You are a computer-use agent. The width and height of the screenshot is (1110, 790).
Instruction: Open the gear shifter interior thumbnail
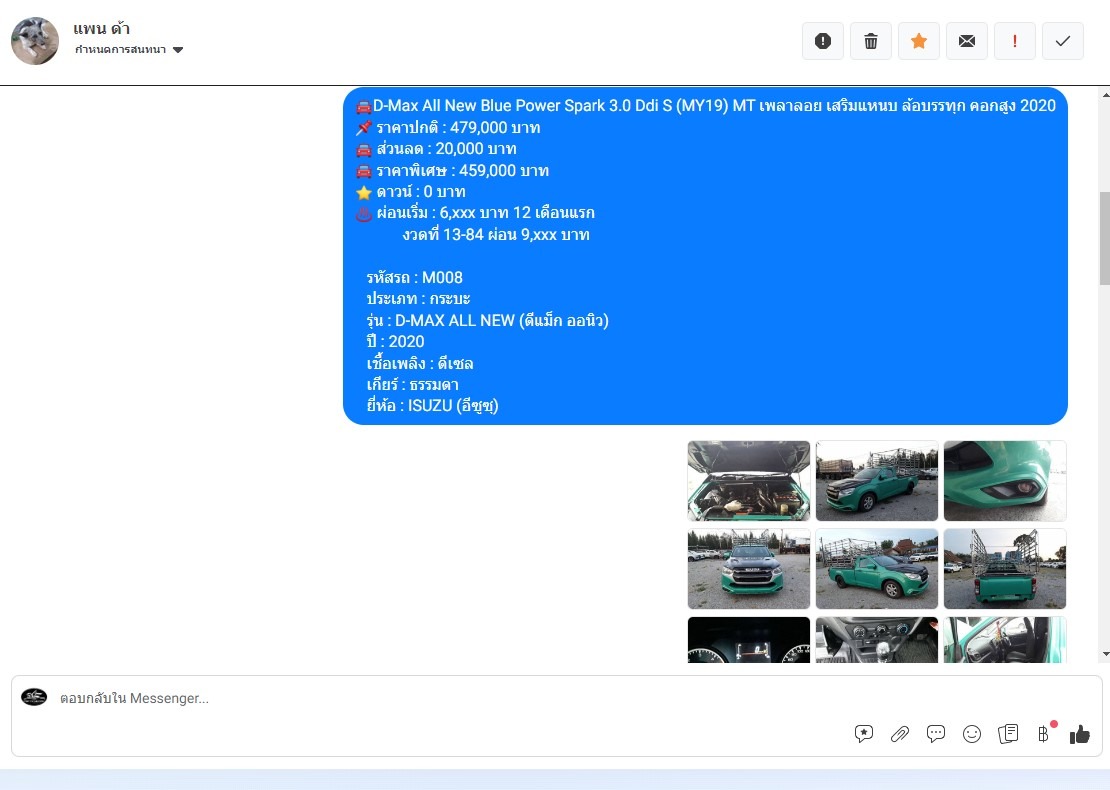pos(877,640)
